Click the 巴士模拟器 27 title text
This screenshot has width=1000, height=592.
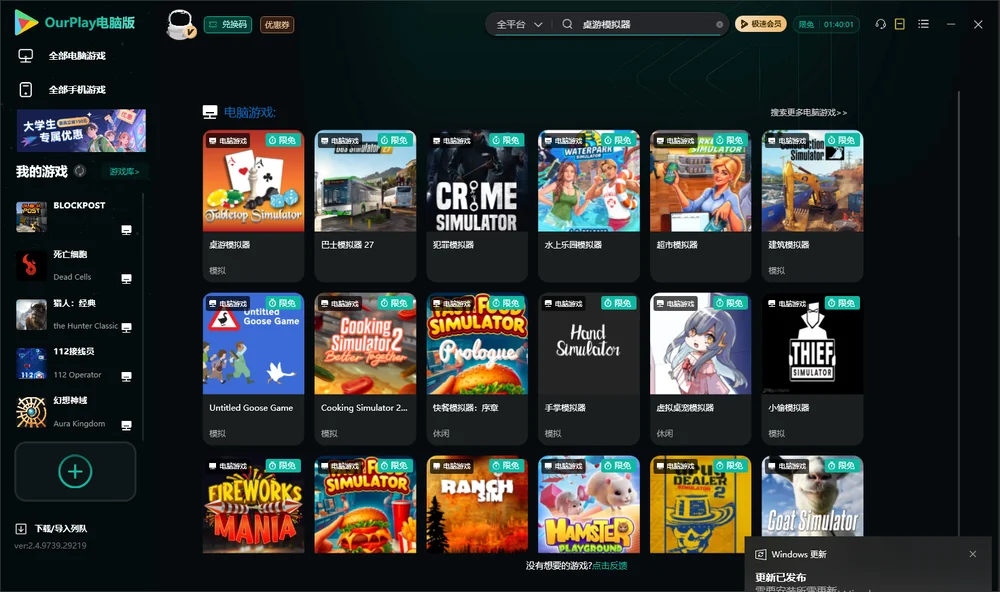(x=348, y=245)
